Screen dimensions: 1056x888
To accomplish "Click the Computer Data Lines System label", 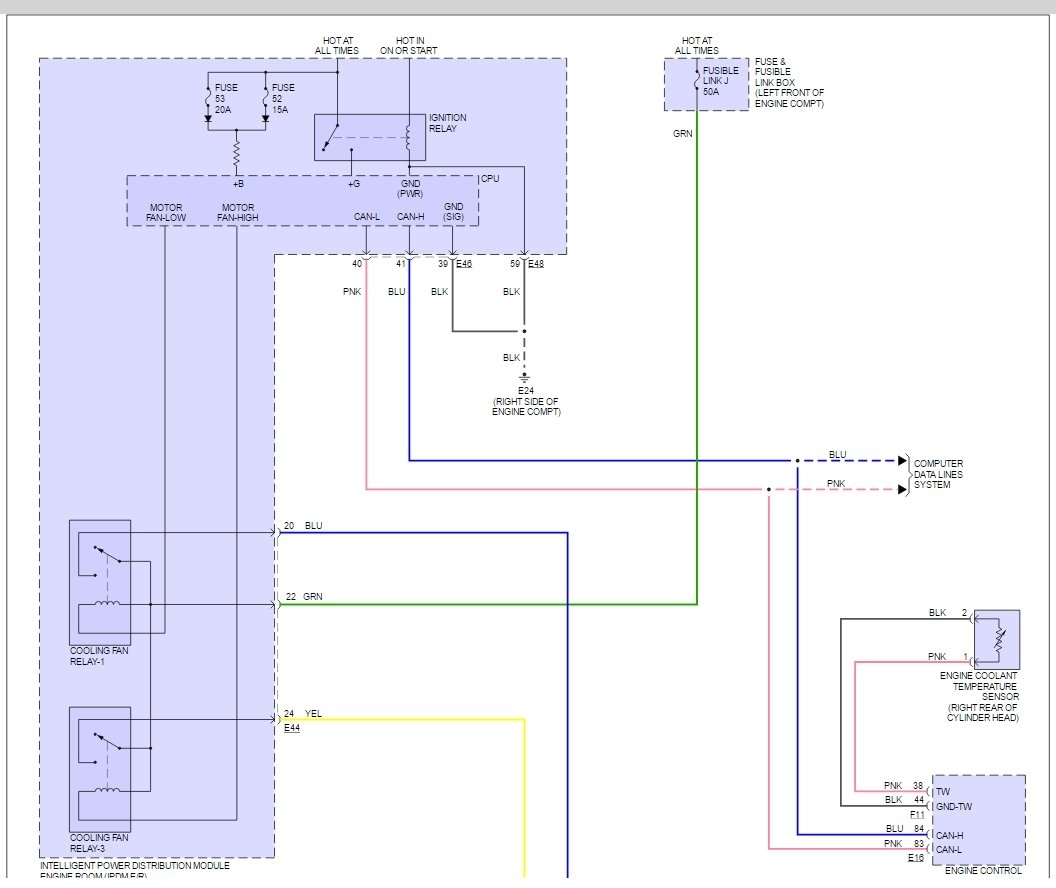I will click(938, 474).
